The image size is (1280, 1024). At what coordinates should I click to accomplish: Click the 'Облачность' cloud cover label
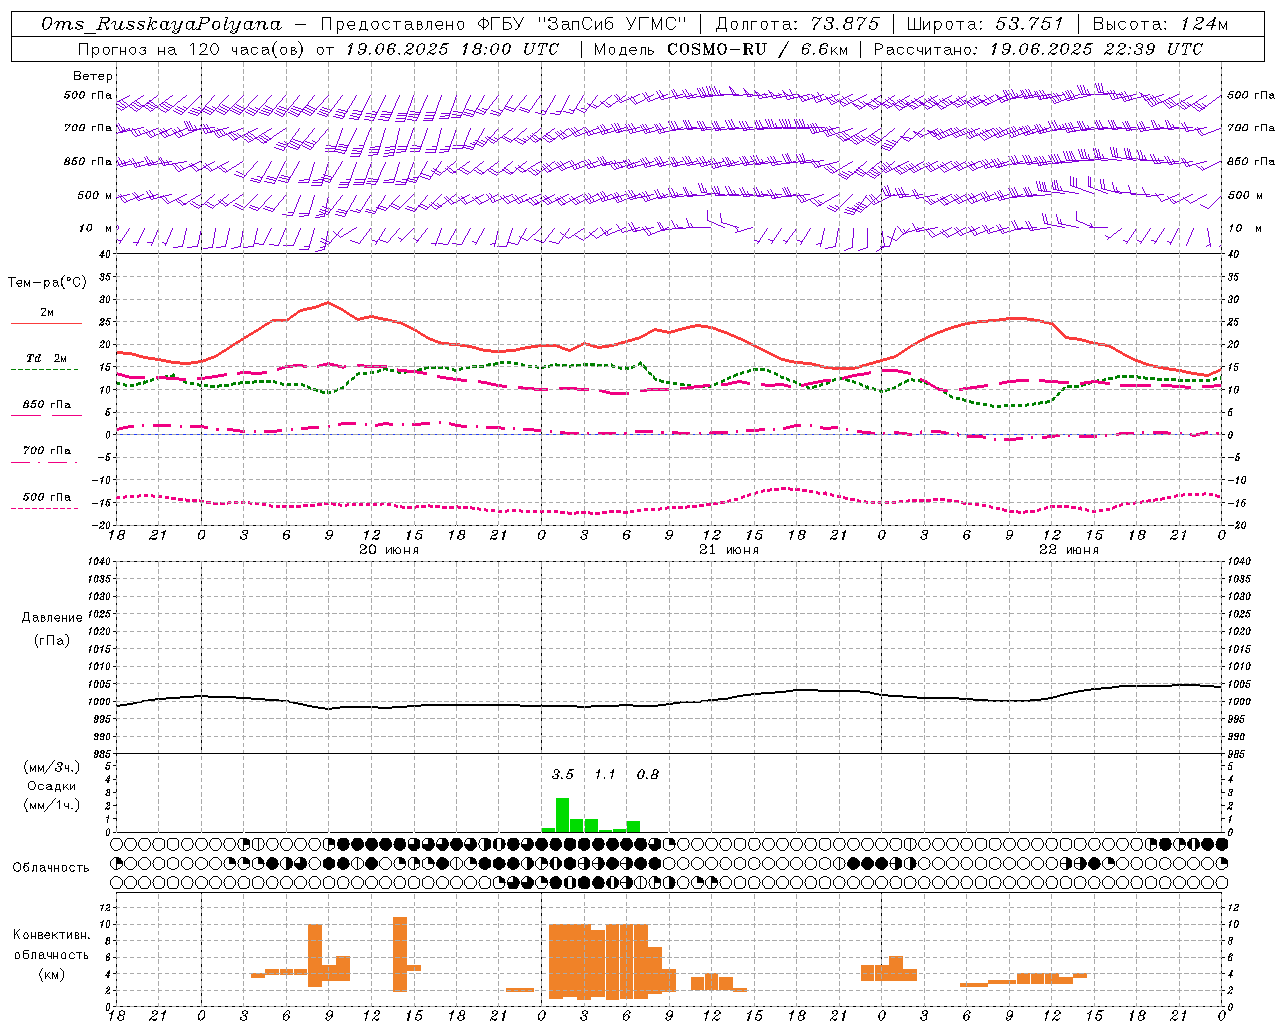[x=51, y=868]
